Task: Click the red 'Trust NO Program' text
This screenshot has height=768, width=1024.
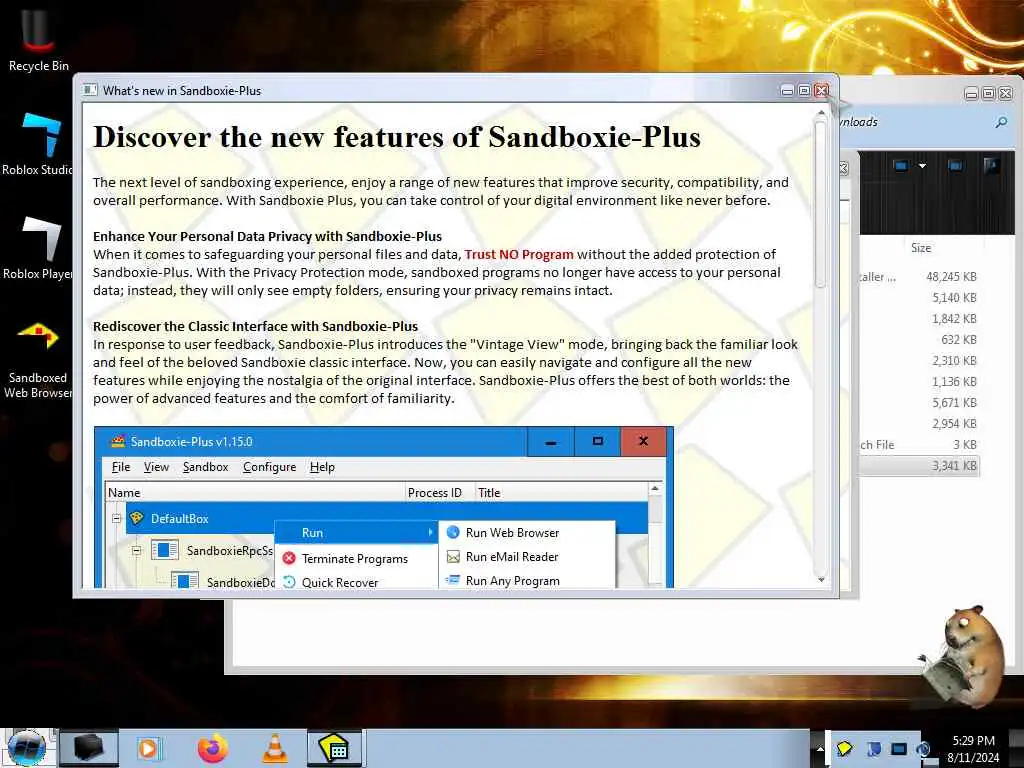Action: click(x=519, y=254)
